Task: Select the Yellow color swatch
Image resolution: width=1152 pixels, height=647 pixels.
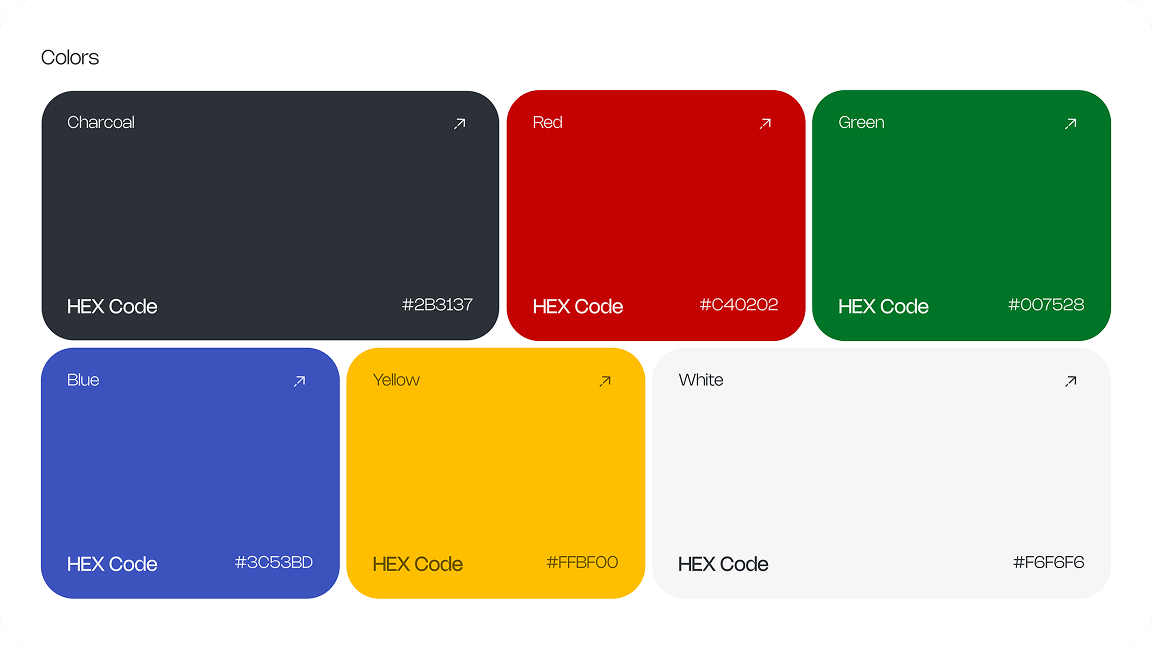Action: point(496,473)
